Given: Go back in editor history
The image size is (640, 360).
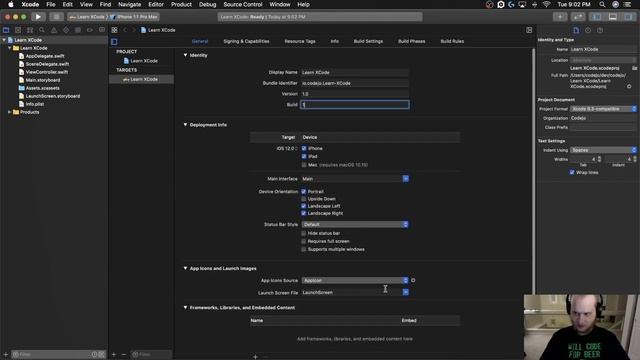Looking at the screenshot, I should pyautogui.click(x=125, y=30).
